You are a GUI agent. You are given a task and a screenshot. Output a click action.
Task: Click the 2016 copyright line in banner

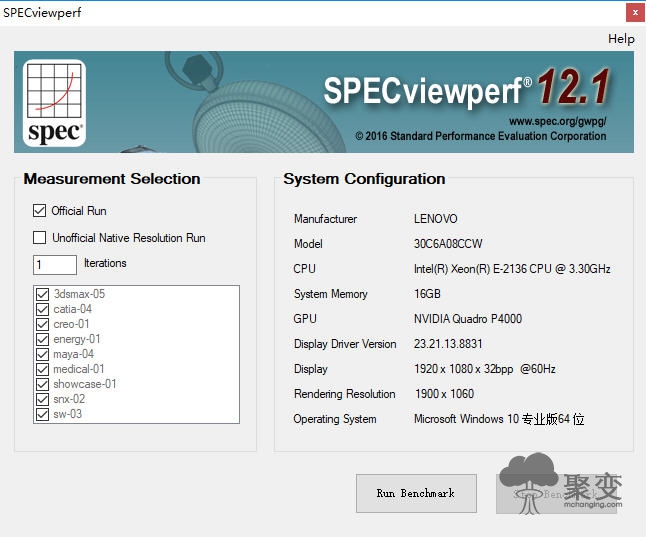(x=480, y=136)
